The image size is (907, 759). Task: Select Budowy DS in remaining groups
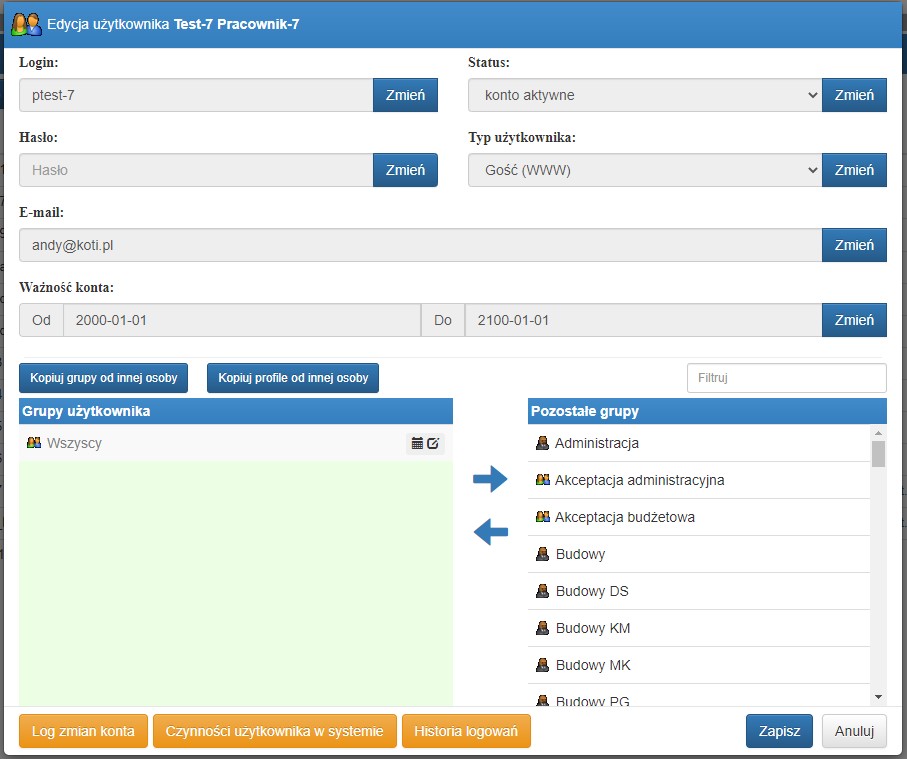coord(699,591)
